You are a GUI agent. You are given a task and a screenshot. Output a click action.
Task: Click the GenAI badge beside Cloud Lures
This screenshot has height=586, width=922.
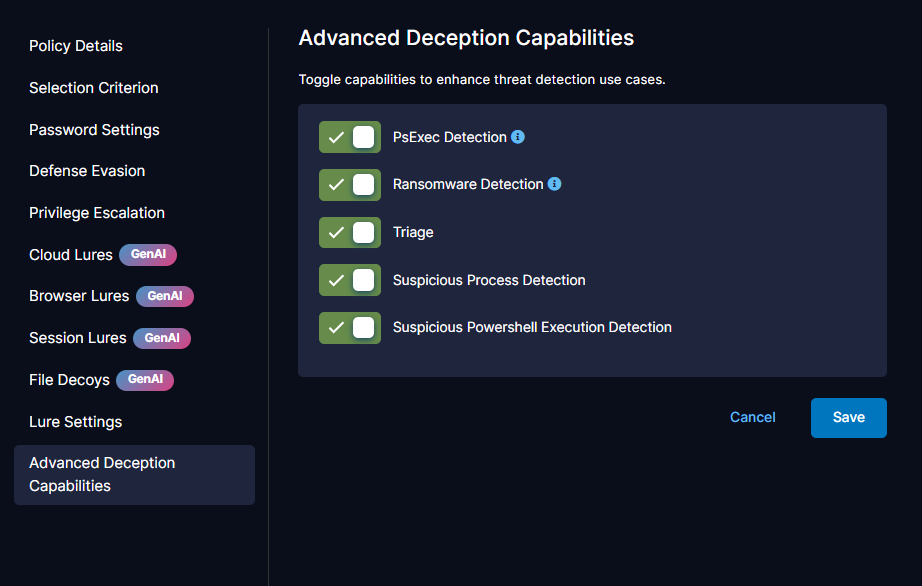pyautogui.click(x=148, y=255)
